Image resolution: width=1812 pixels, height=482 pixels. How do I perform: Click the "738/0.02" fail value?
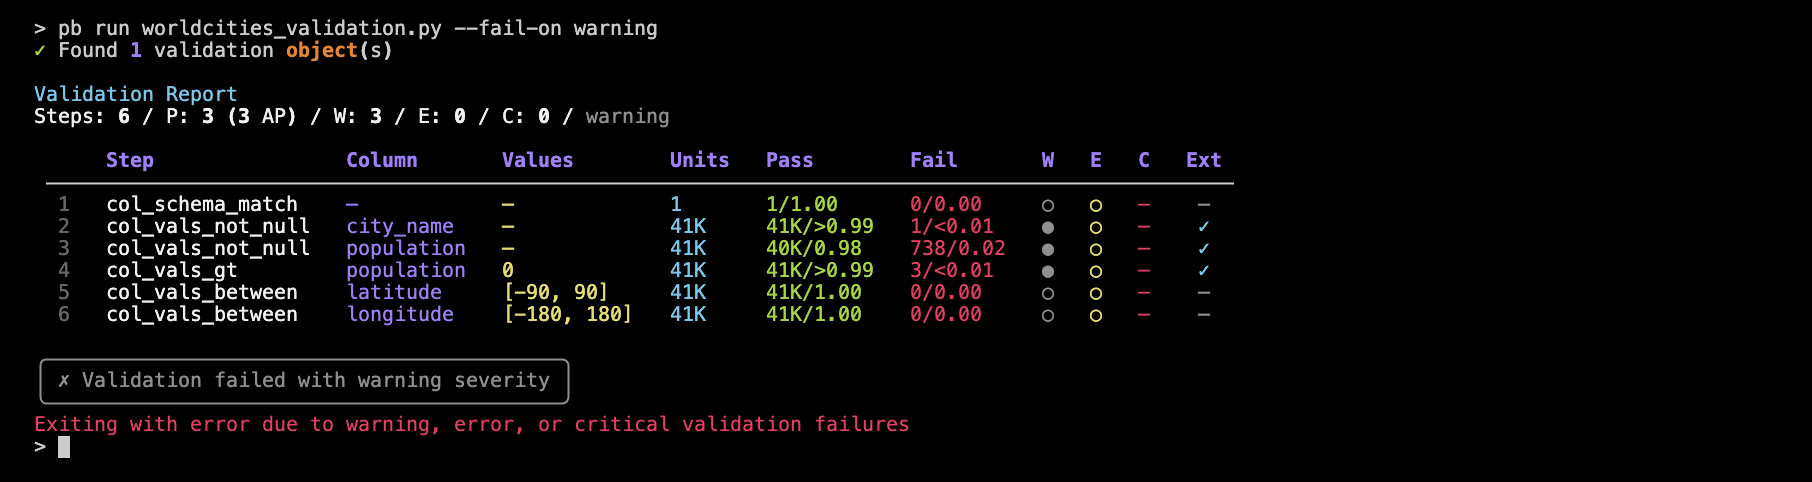pyautogui.click(x=957, y=249)
